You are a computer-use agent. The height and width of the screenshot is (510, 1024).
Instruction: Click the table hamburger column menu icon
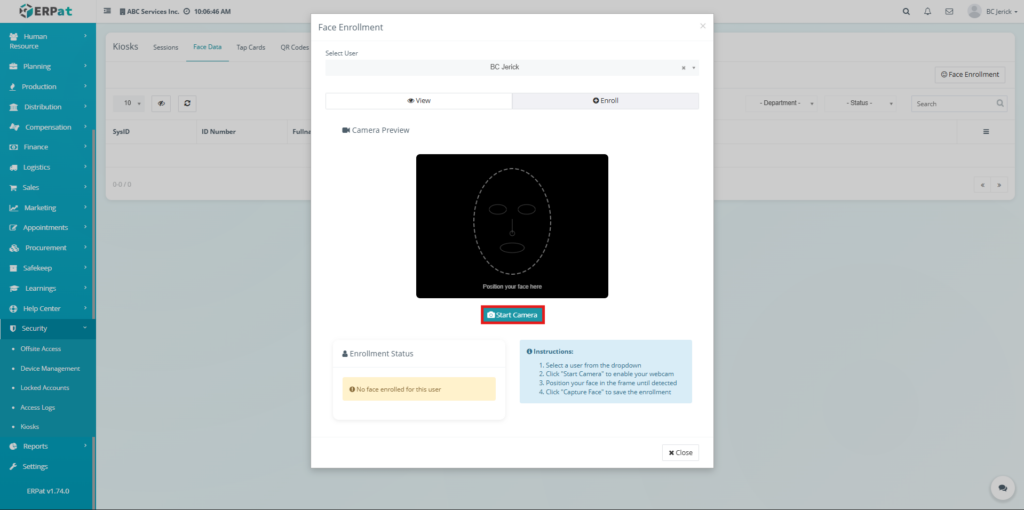[986, 131]
